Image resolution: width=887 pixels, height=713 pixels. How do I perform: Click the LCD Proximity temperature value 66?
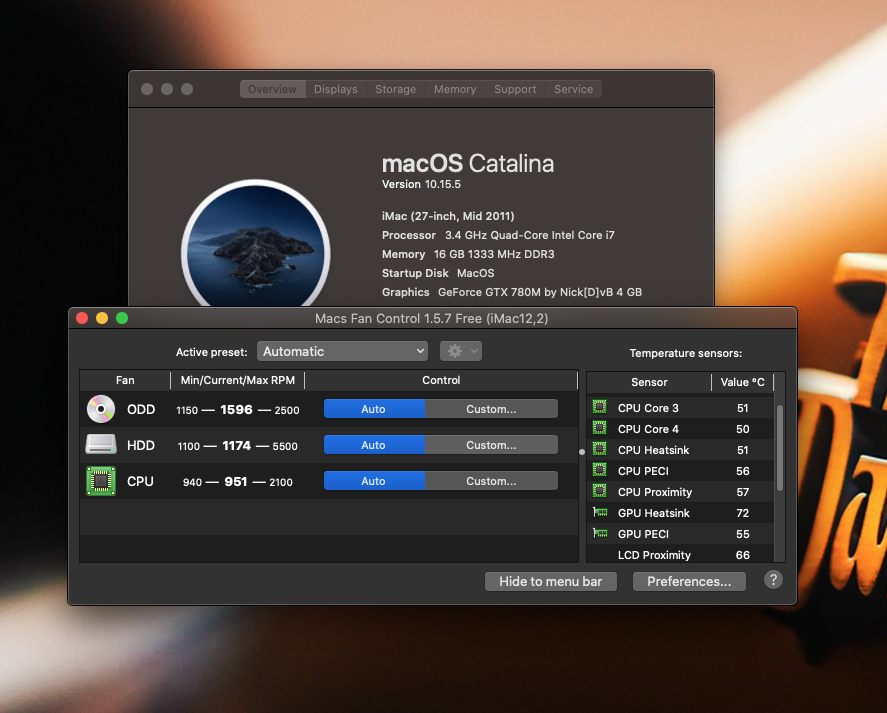pos(743,555)
